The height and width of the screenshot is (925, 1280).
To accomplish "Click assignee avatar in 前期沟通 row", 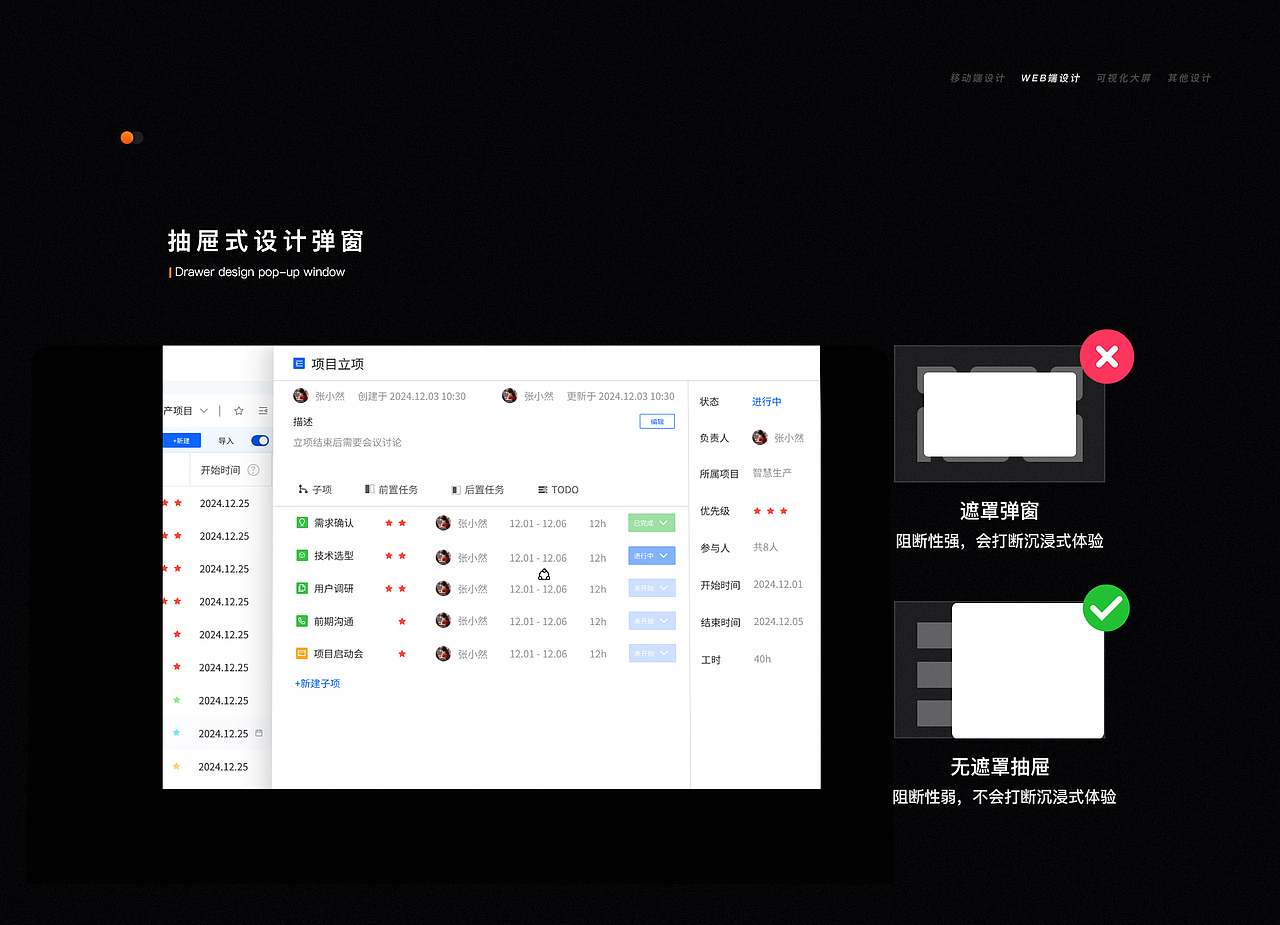I will pos(443,620).
